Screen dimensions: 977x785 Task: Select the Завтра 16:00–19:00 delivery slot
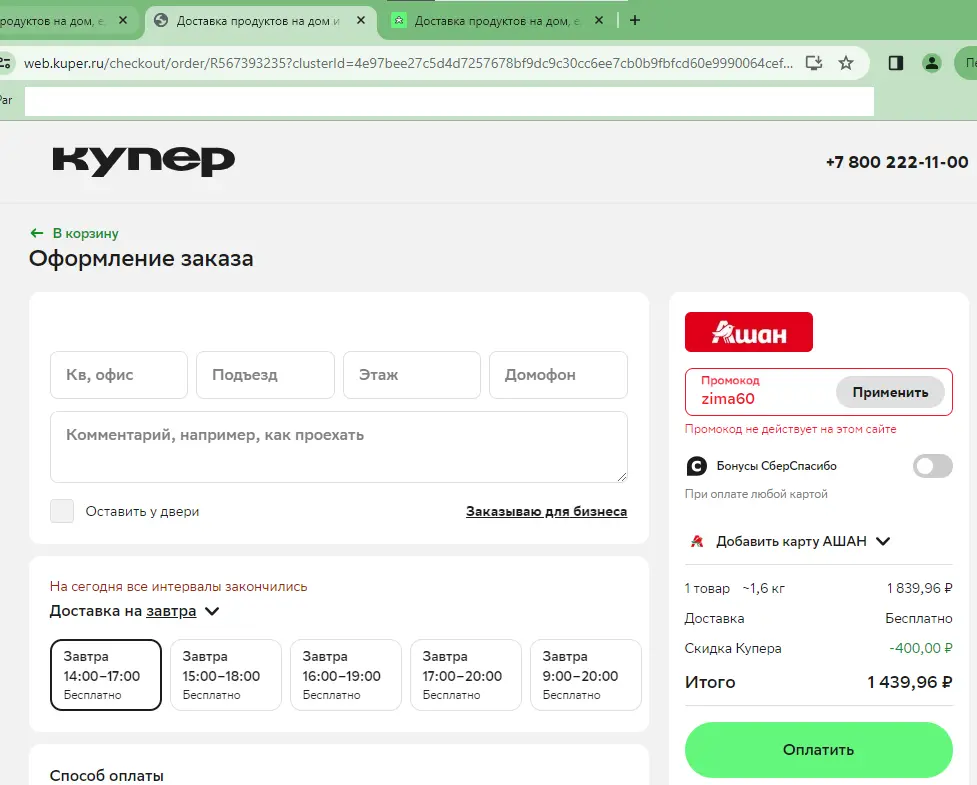[x=346, y=675]
